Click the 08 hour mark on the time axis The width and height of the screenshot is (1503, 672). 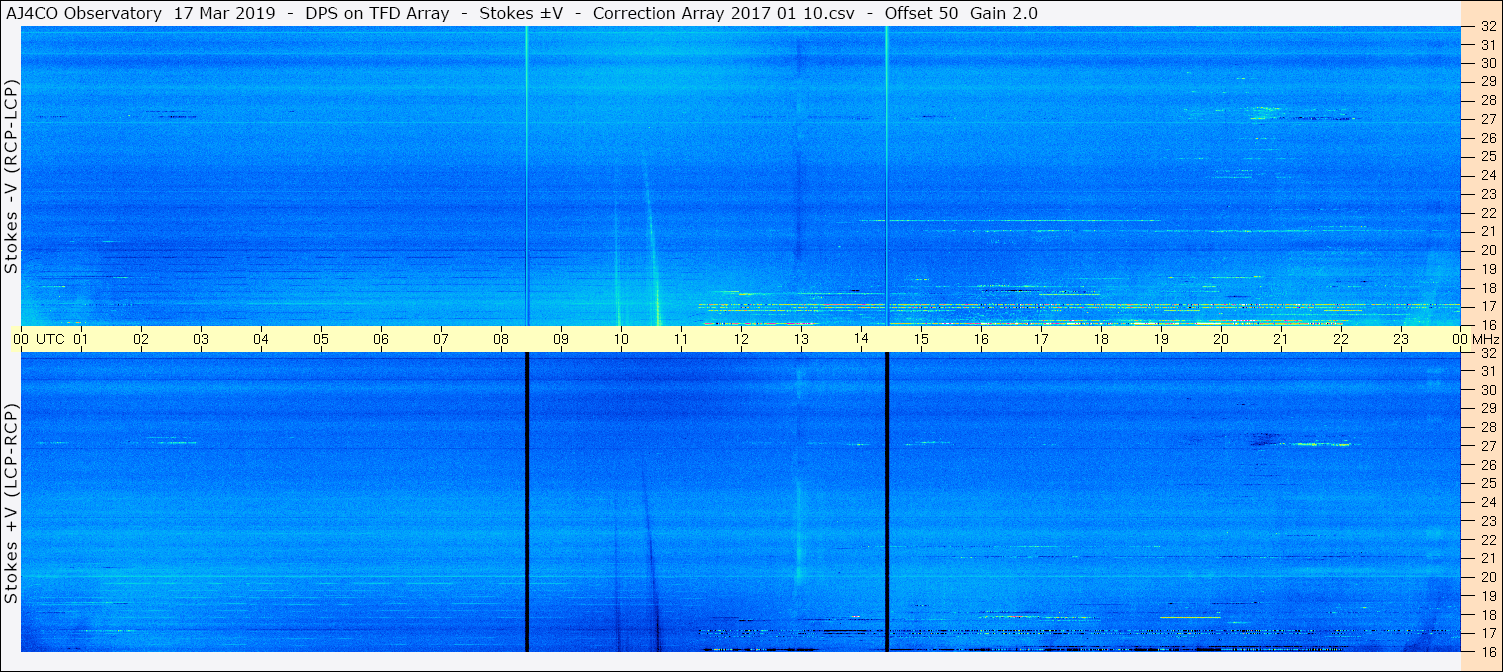click(501, 339)
